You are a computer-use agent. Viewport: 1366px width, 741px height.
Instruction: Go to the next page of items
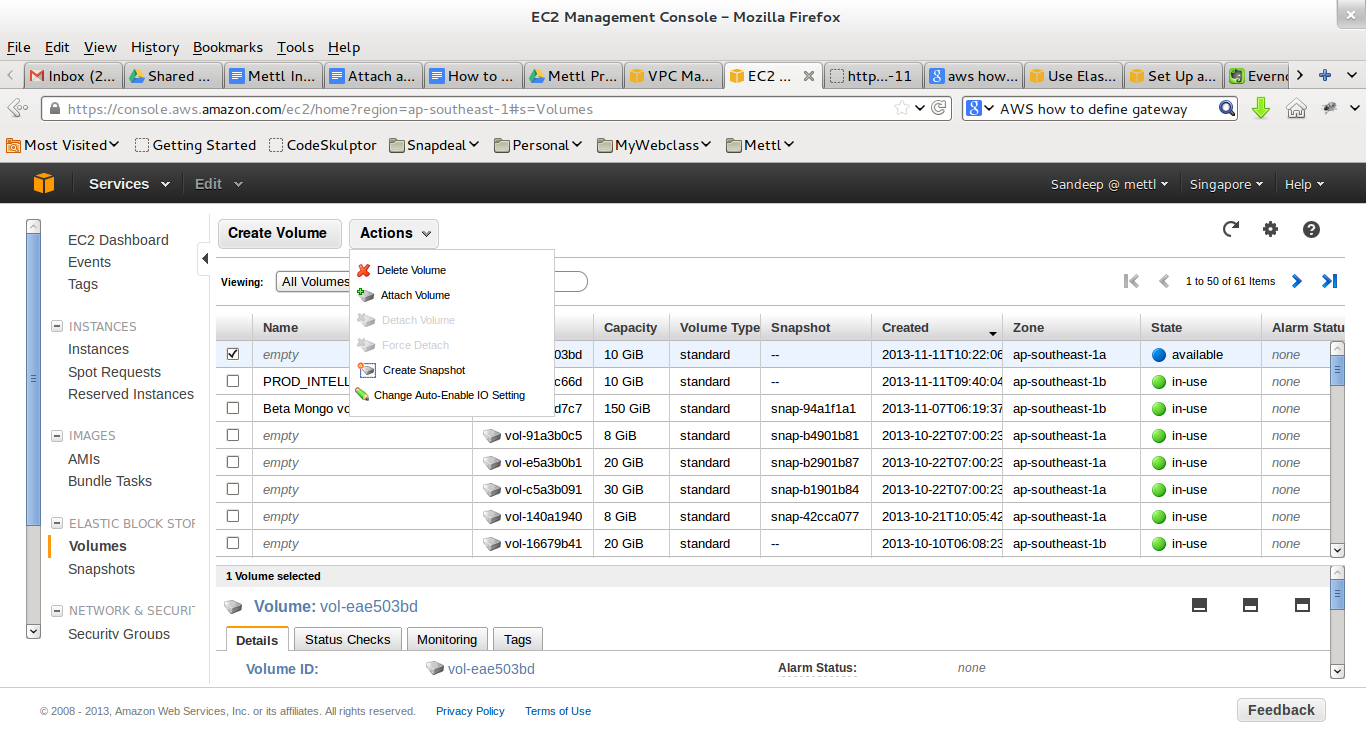[1296, 281]
